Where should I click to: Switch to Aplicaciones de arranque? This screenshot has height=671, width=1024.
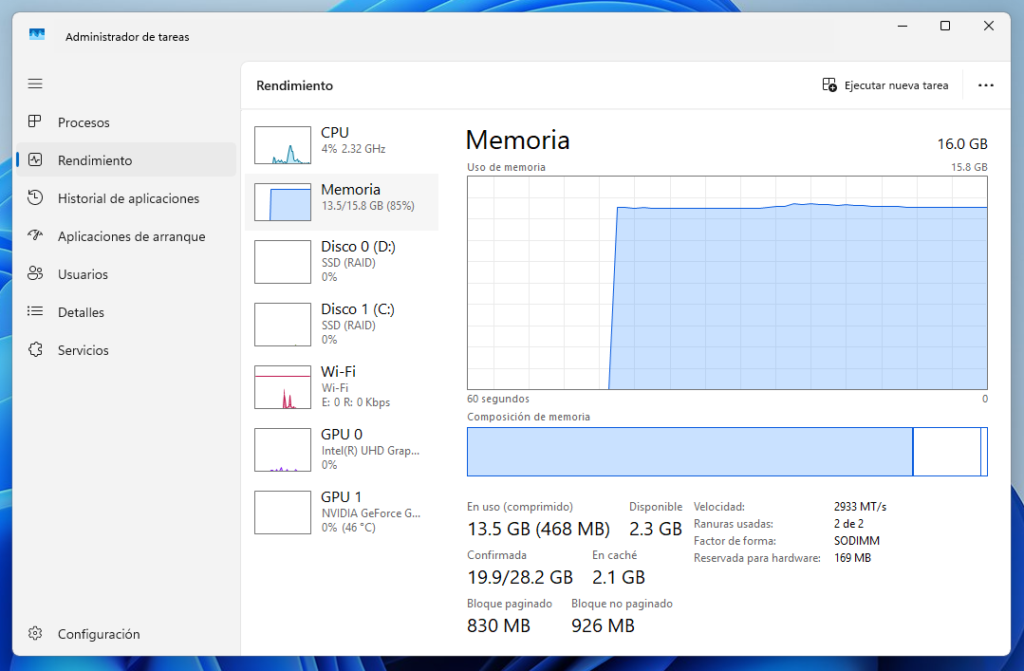pyautogui.click(x=131, y=236)
